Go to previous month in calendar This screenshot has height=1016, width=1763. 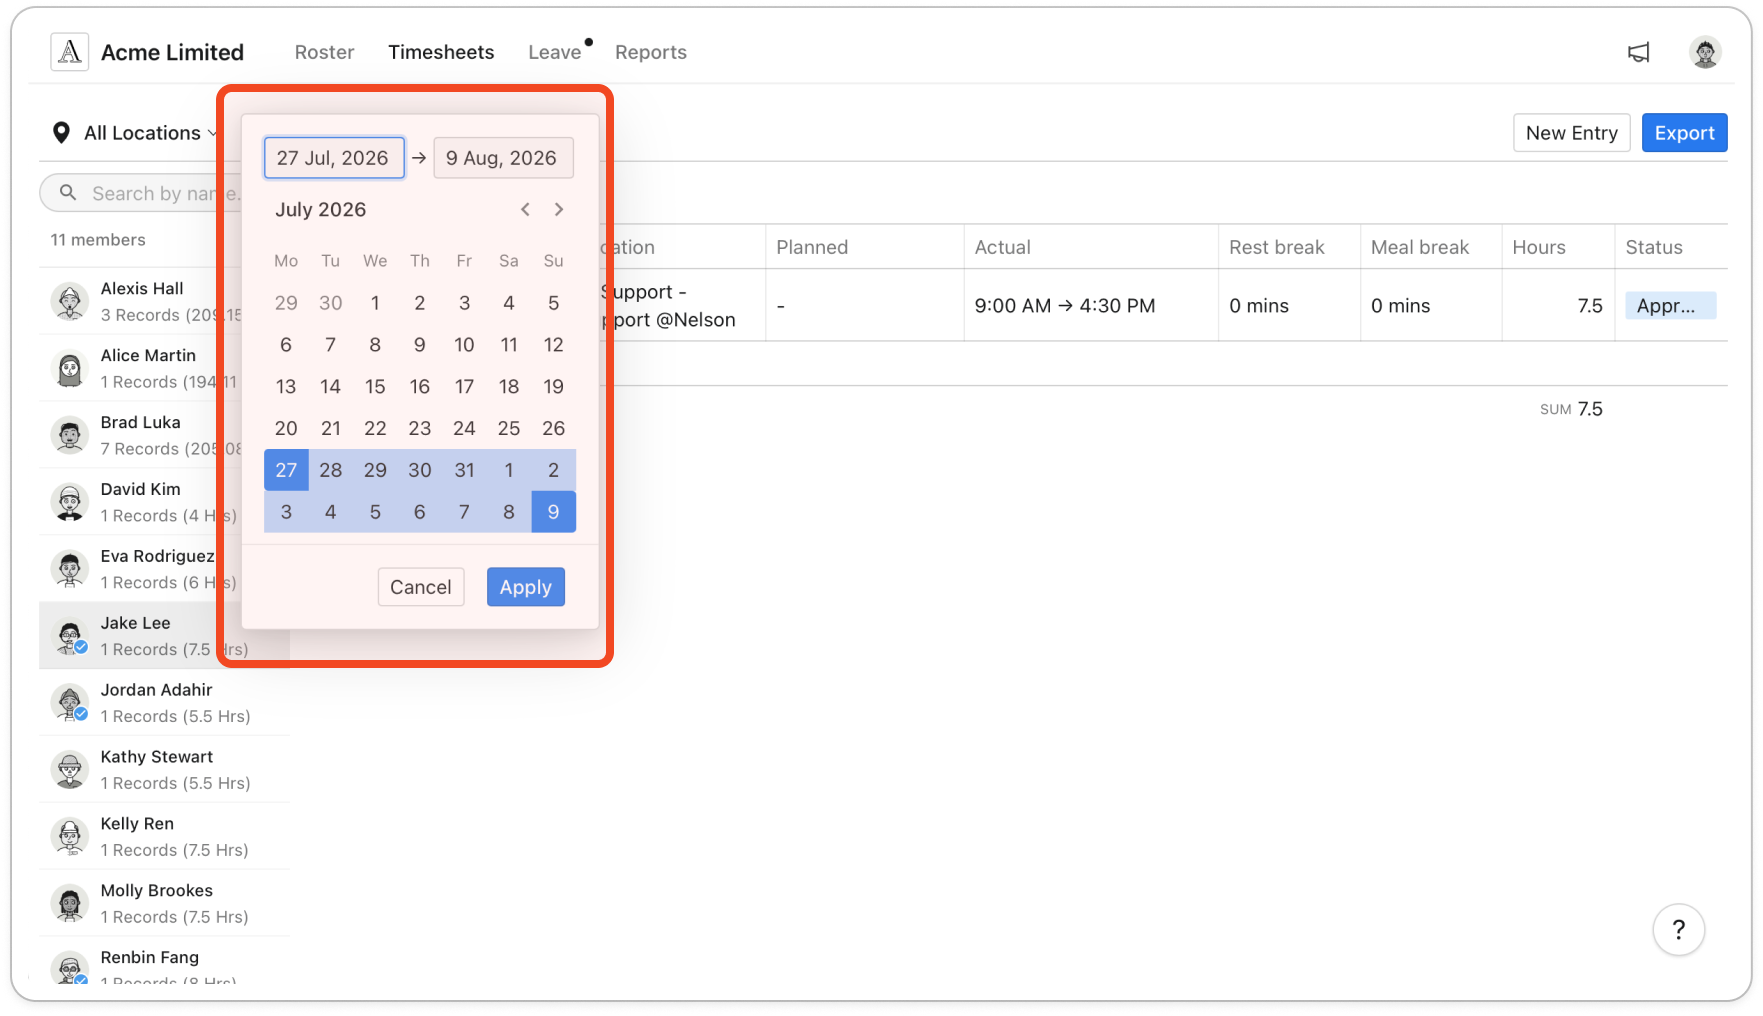tap(525, 209)
